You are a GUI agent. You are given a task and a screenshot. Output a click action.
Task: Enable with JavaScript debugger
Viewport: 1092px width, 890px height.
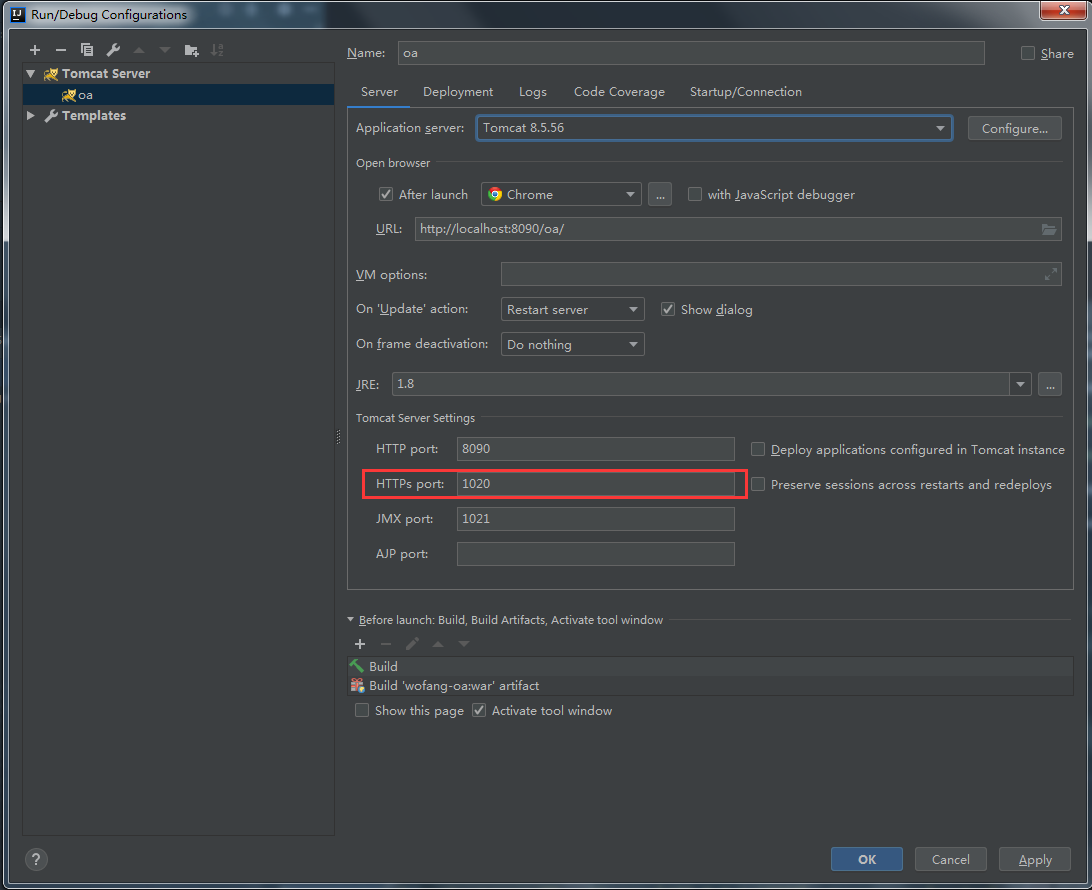pyautogui.click(x=695, y=194)
